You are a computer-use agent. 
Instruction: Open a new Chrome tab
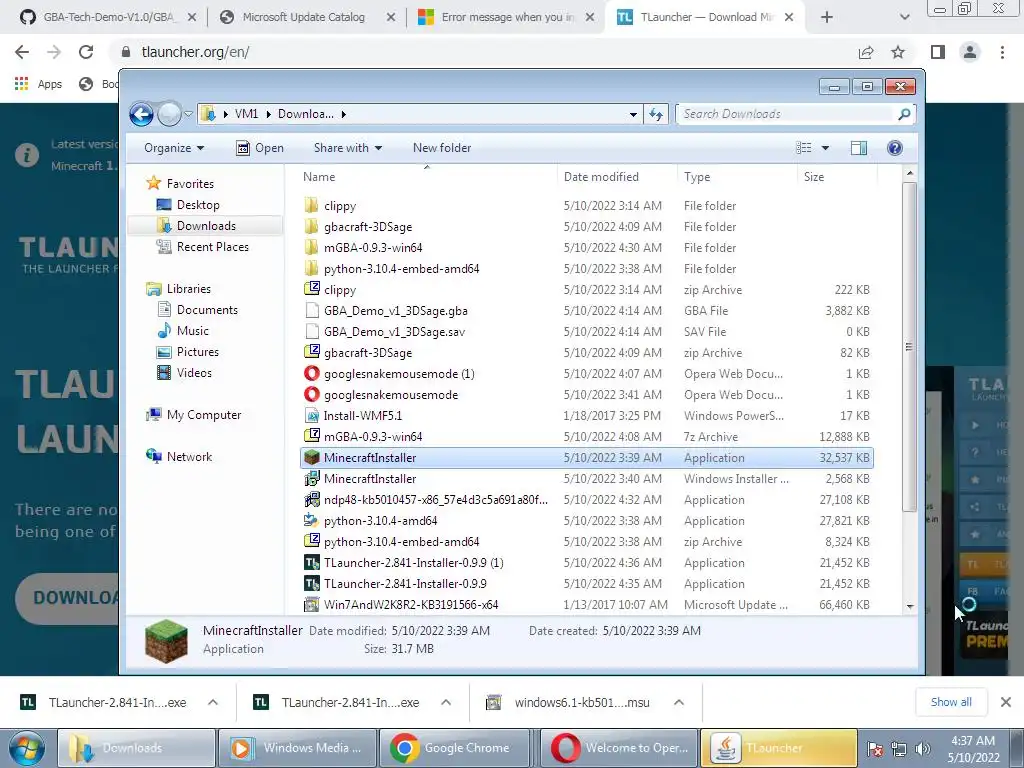coord(826,17)
